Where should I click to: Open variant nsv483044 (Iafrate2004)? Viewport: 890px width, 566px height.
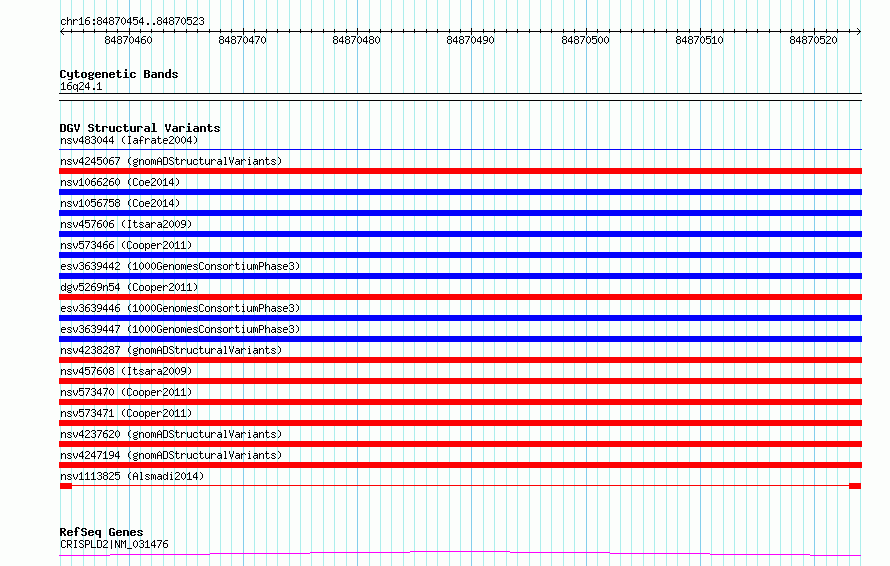129,140
